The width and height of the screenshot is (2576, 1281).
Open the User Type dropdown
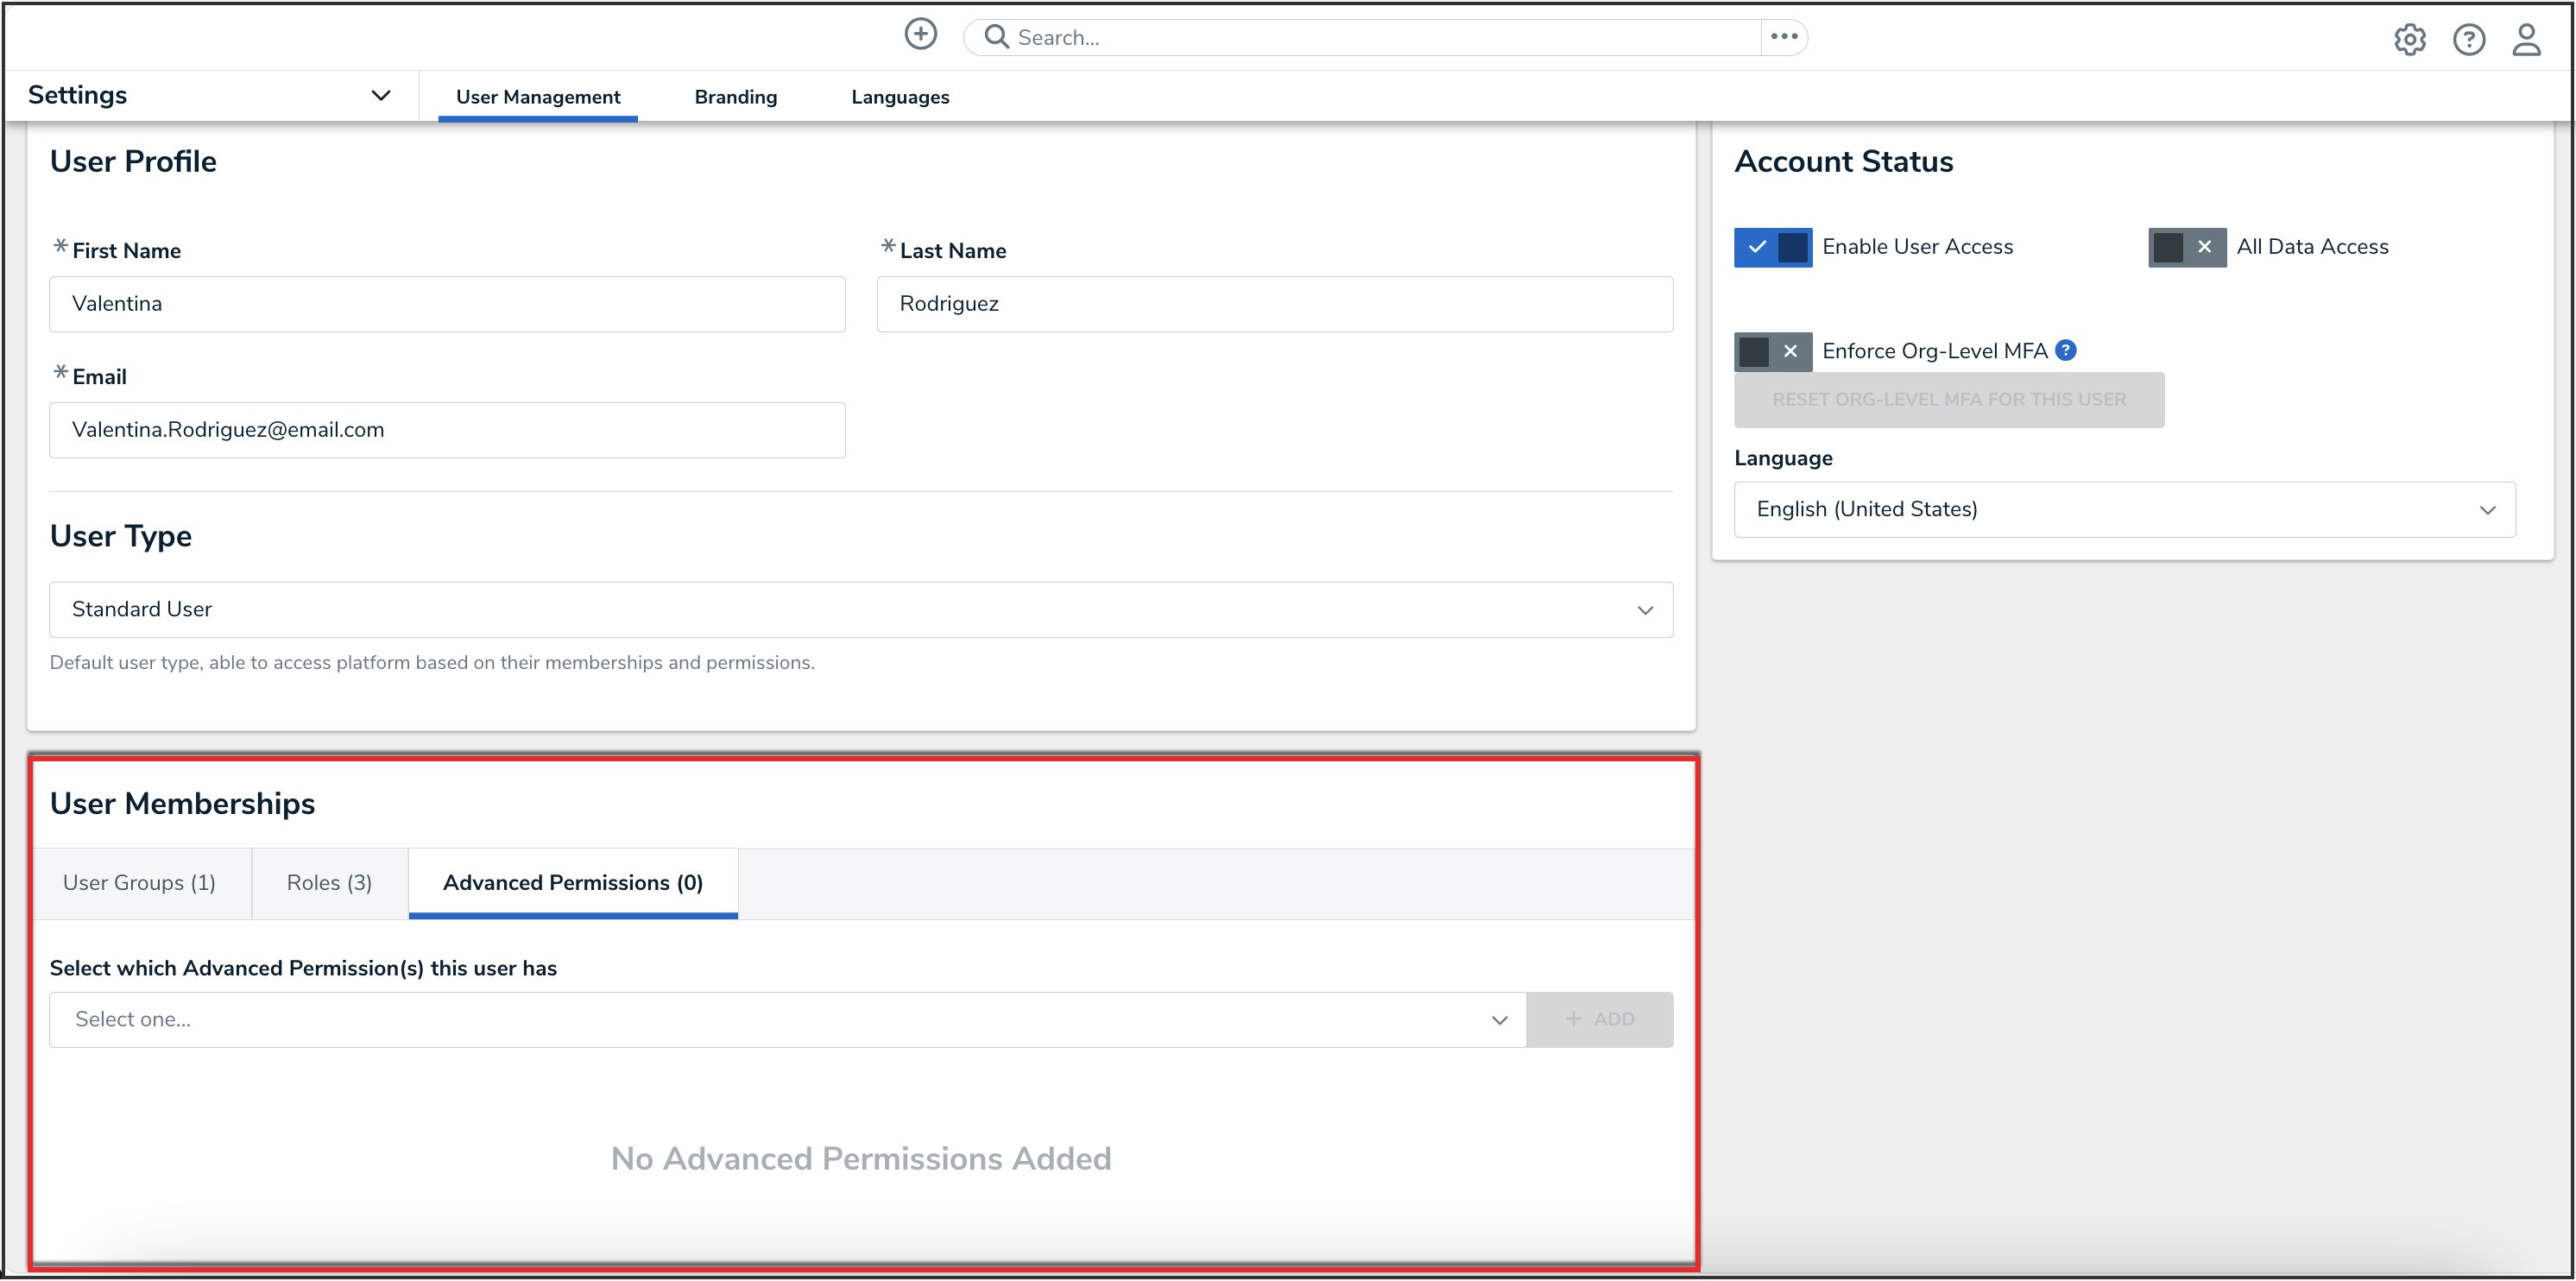point(860,609)
